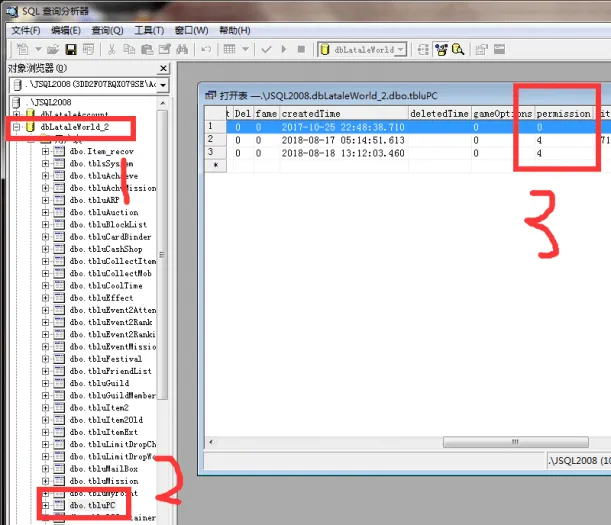Click the Show Results Pane icon

point(500,49)
